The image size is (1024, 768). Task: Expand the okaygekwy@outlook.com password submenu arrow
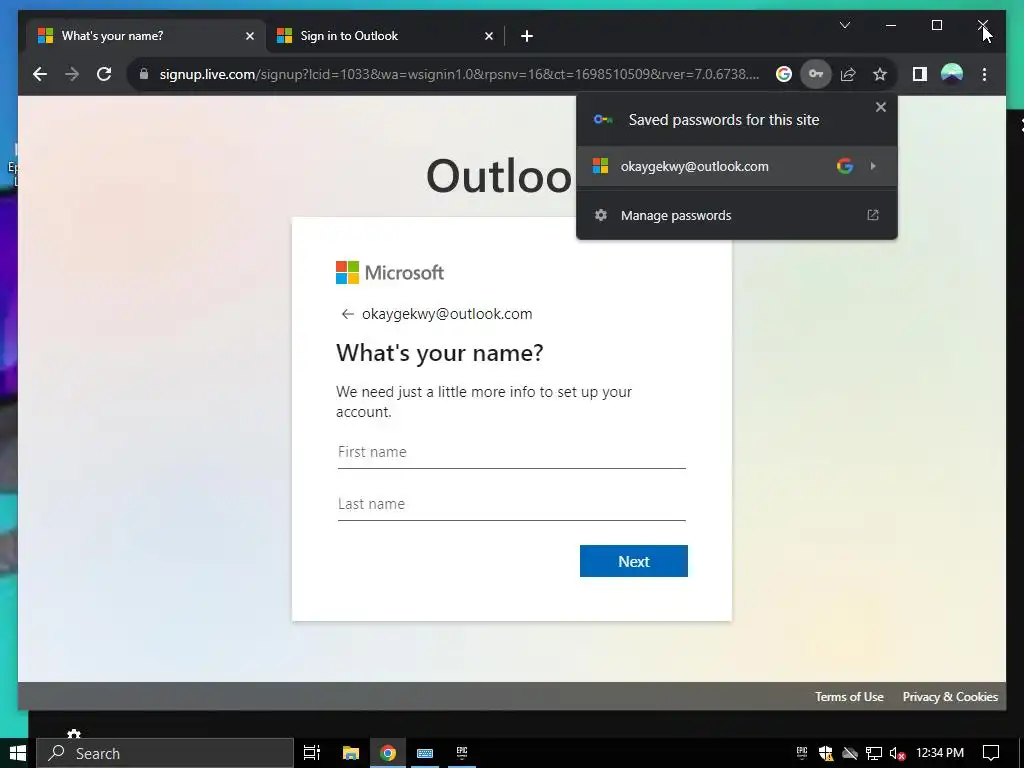[873, 167]
